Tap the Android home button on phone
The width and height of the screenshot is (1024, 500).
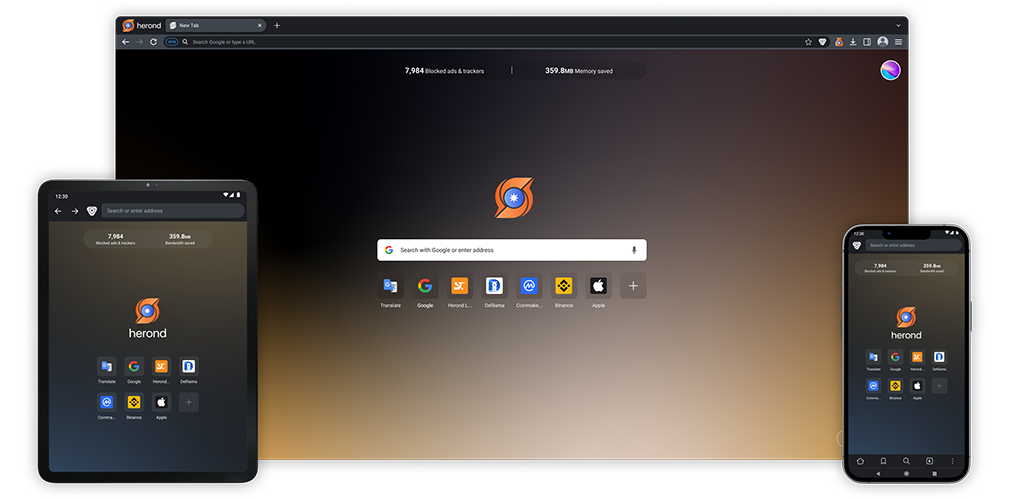point(906,473)
